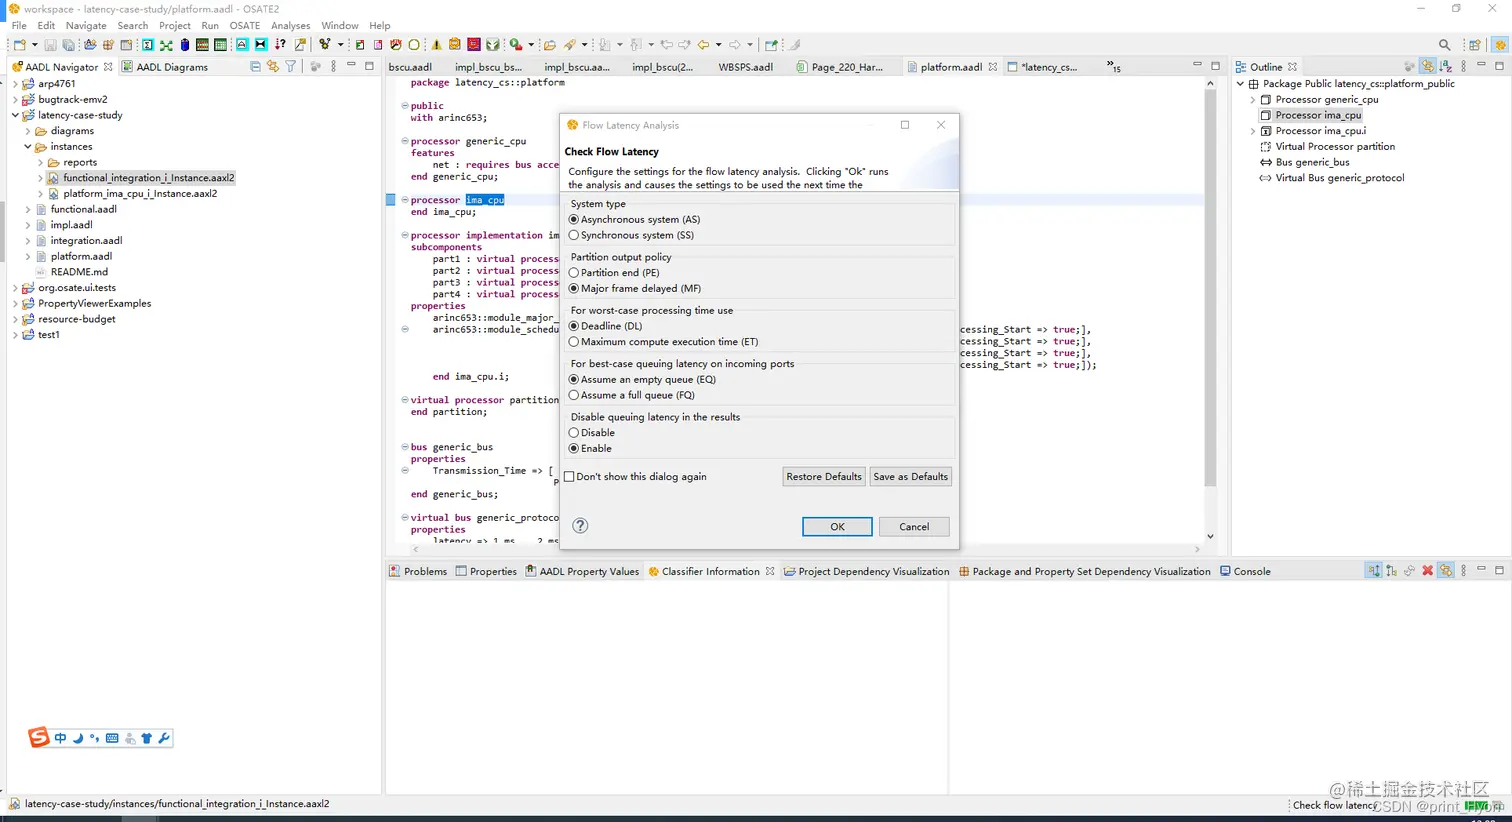1512x822 pixels.
Task: Toggle Link with Editor in Outline panel
Action: (x=1427, y=67)
